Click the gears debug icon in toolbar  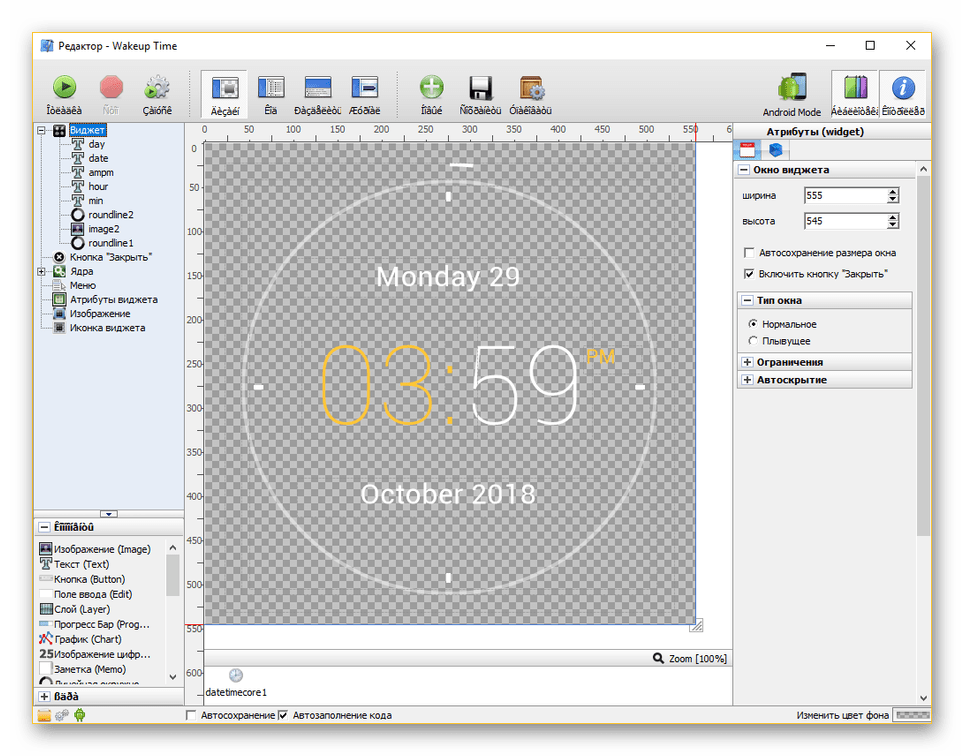click(157, 87)
